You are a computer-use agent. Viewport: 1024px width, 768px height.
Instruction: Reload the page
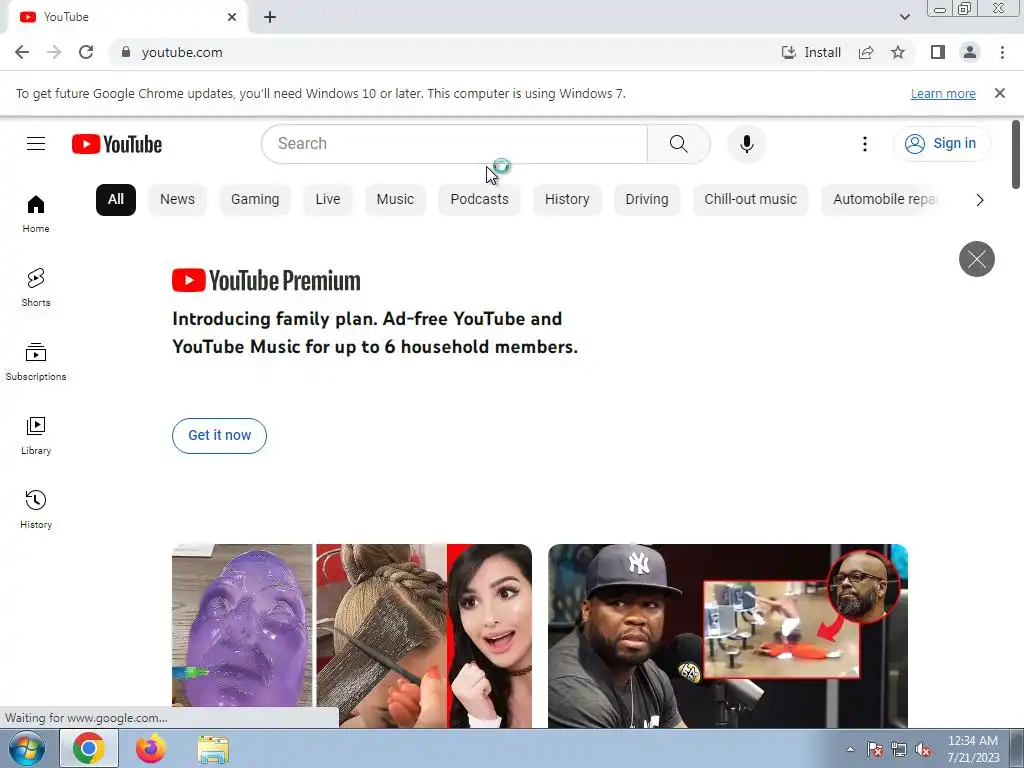click(86, 52)
